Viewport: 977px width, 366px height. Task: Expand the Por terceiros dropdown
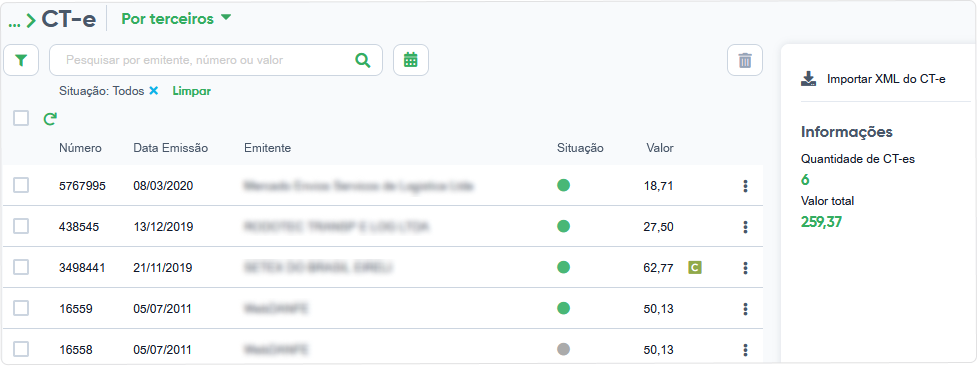coord(176,19)
